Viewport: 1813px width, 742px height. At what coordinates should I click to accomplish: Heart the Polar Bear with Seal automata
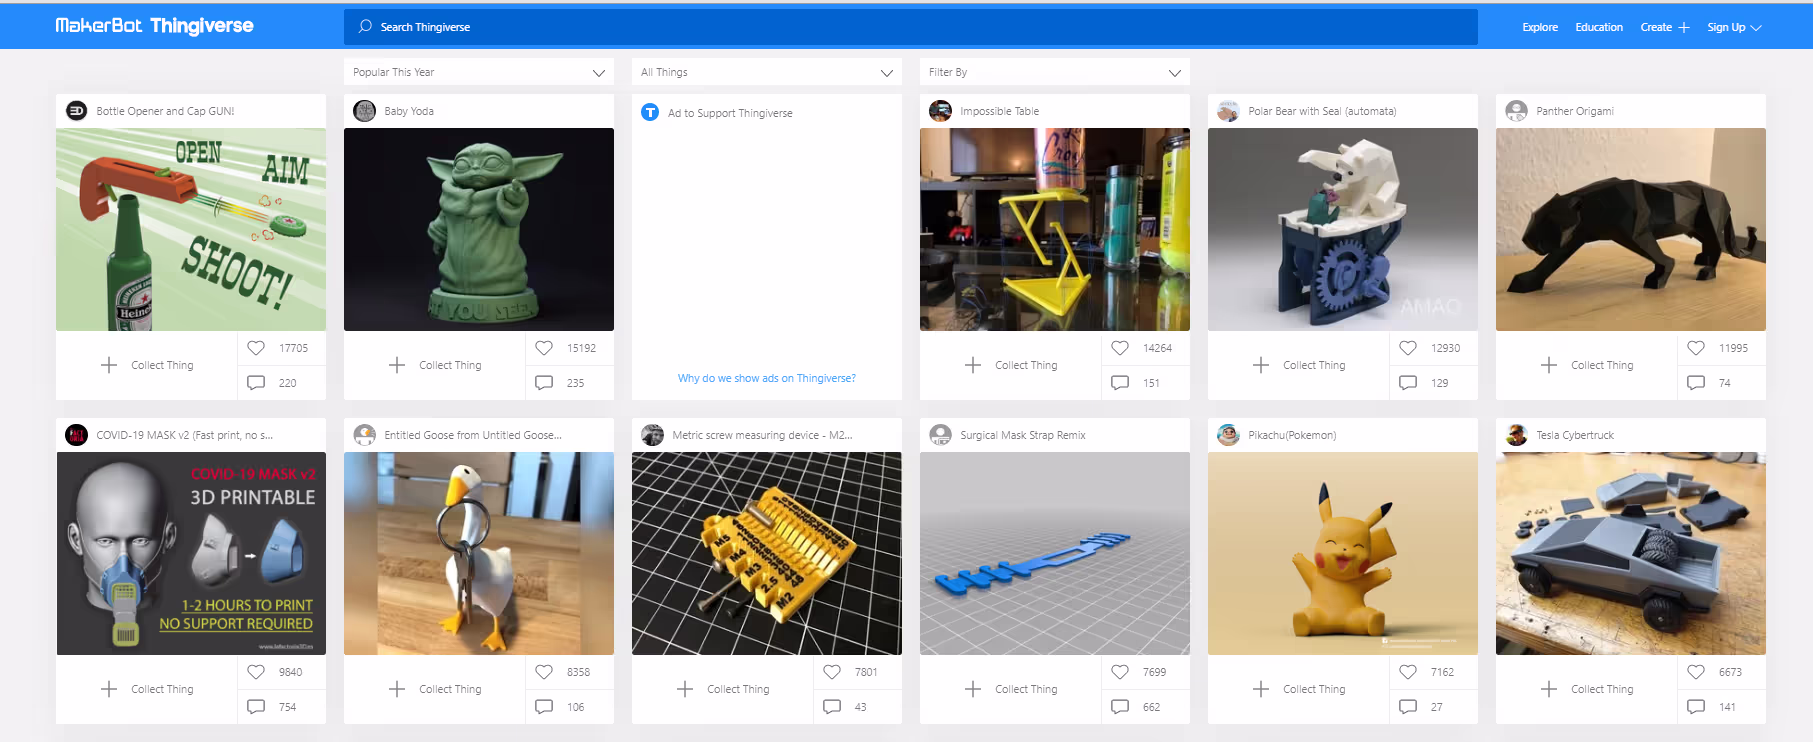[1408, 348]
